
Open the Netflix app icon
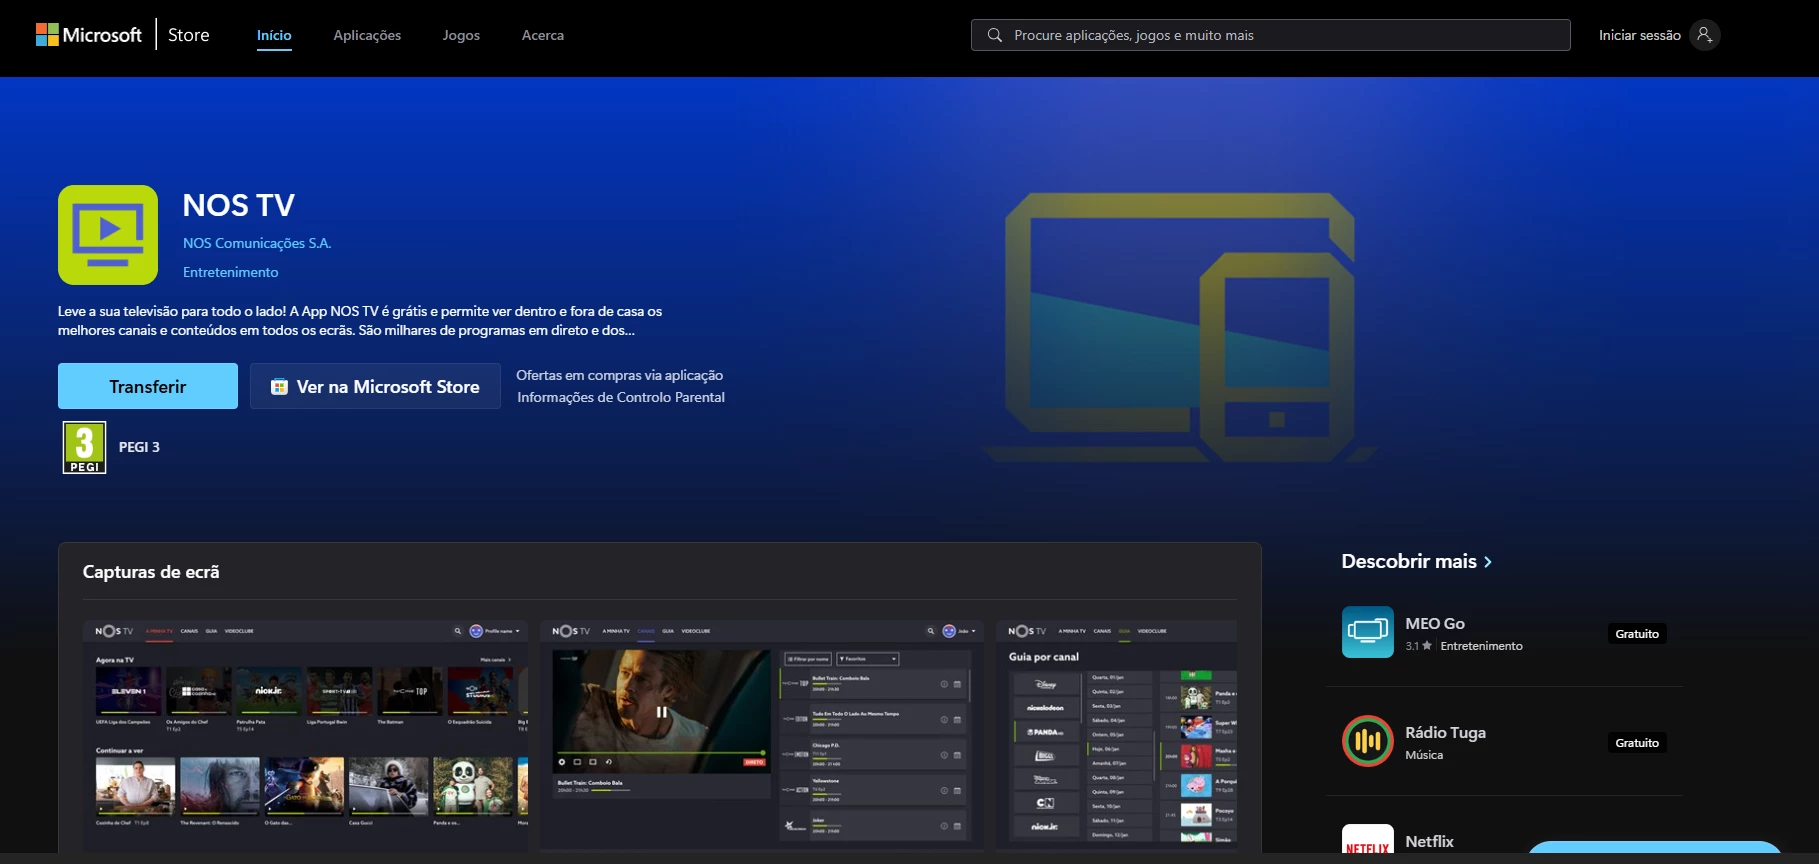click(1367, 840)
